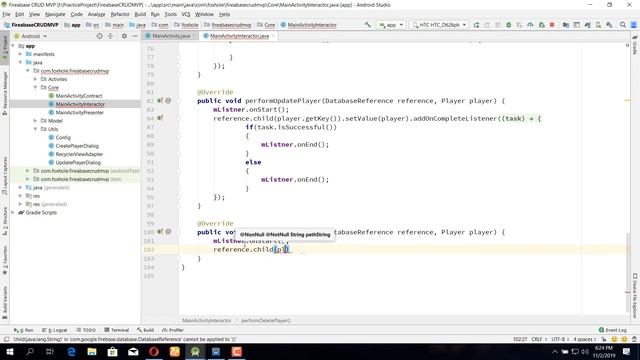The width and height of the screenshot is (640, 360).
Task: Click the override gutter icon at line 100
Action: pos(160,232)
